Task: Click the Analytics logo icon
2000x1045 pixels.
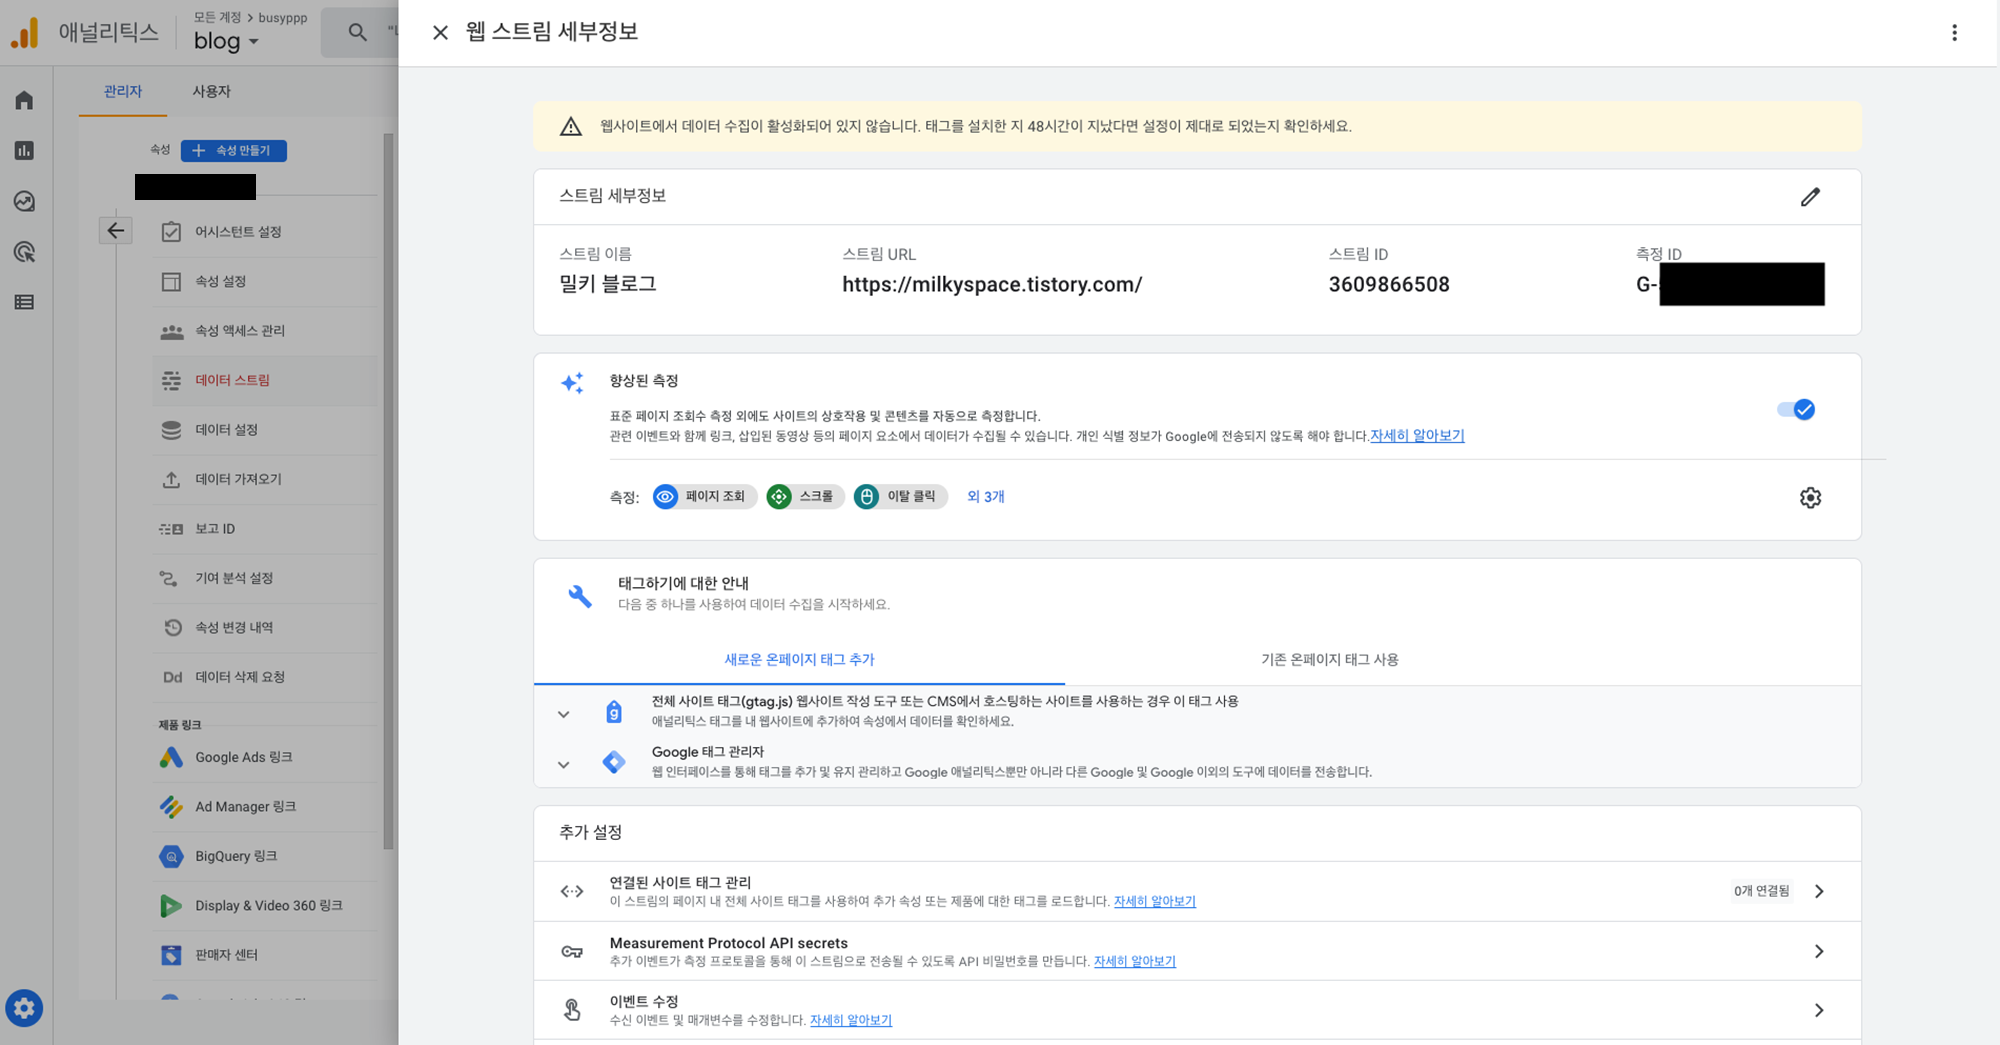Action: pyautogui.click(x=25, y=33)
